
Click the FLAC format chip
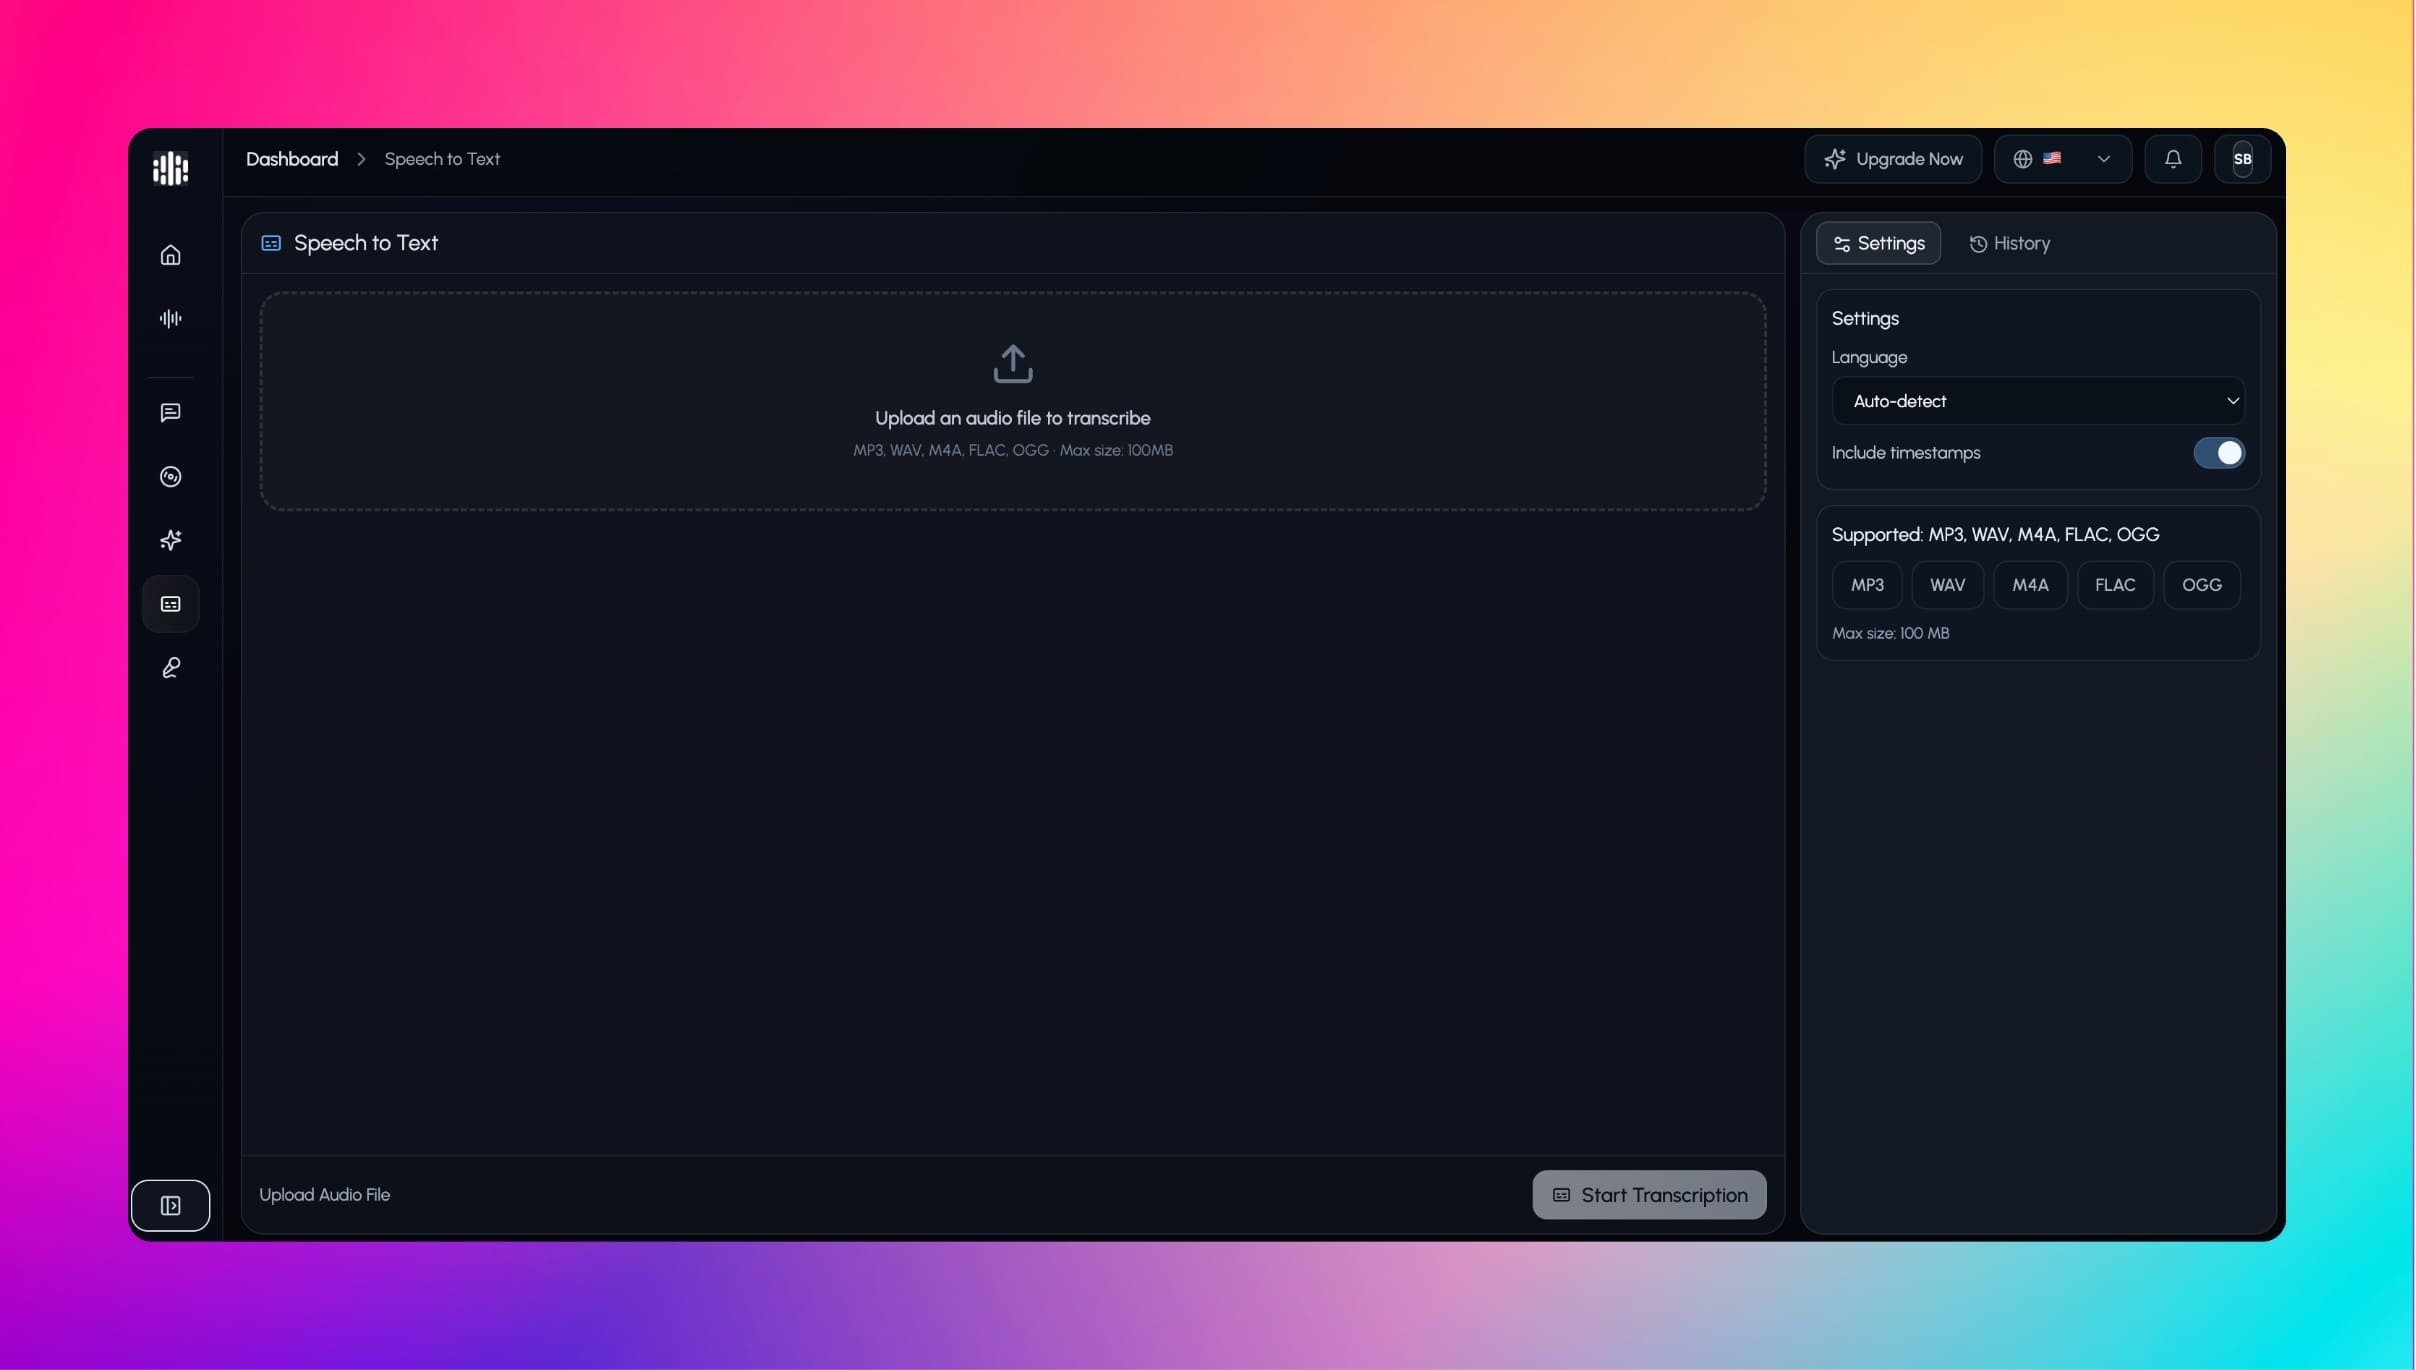point(2114,585)
